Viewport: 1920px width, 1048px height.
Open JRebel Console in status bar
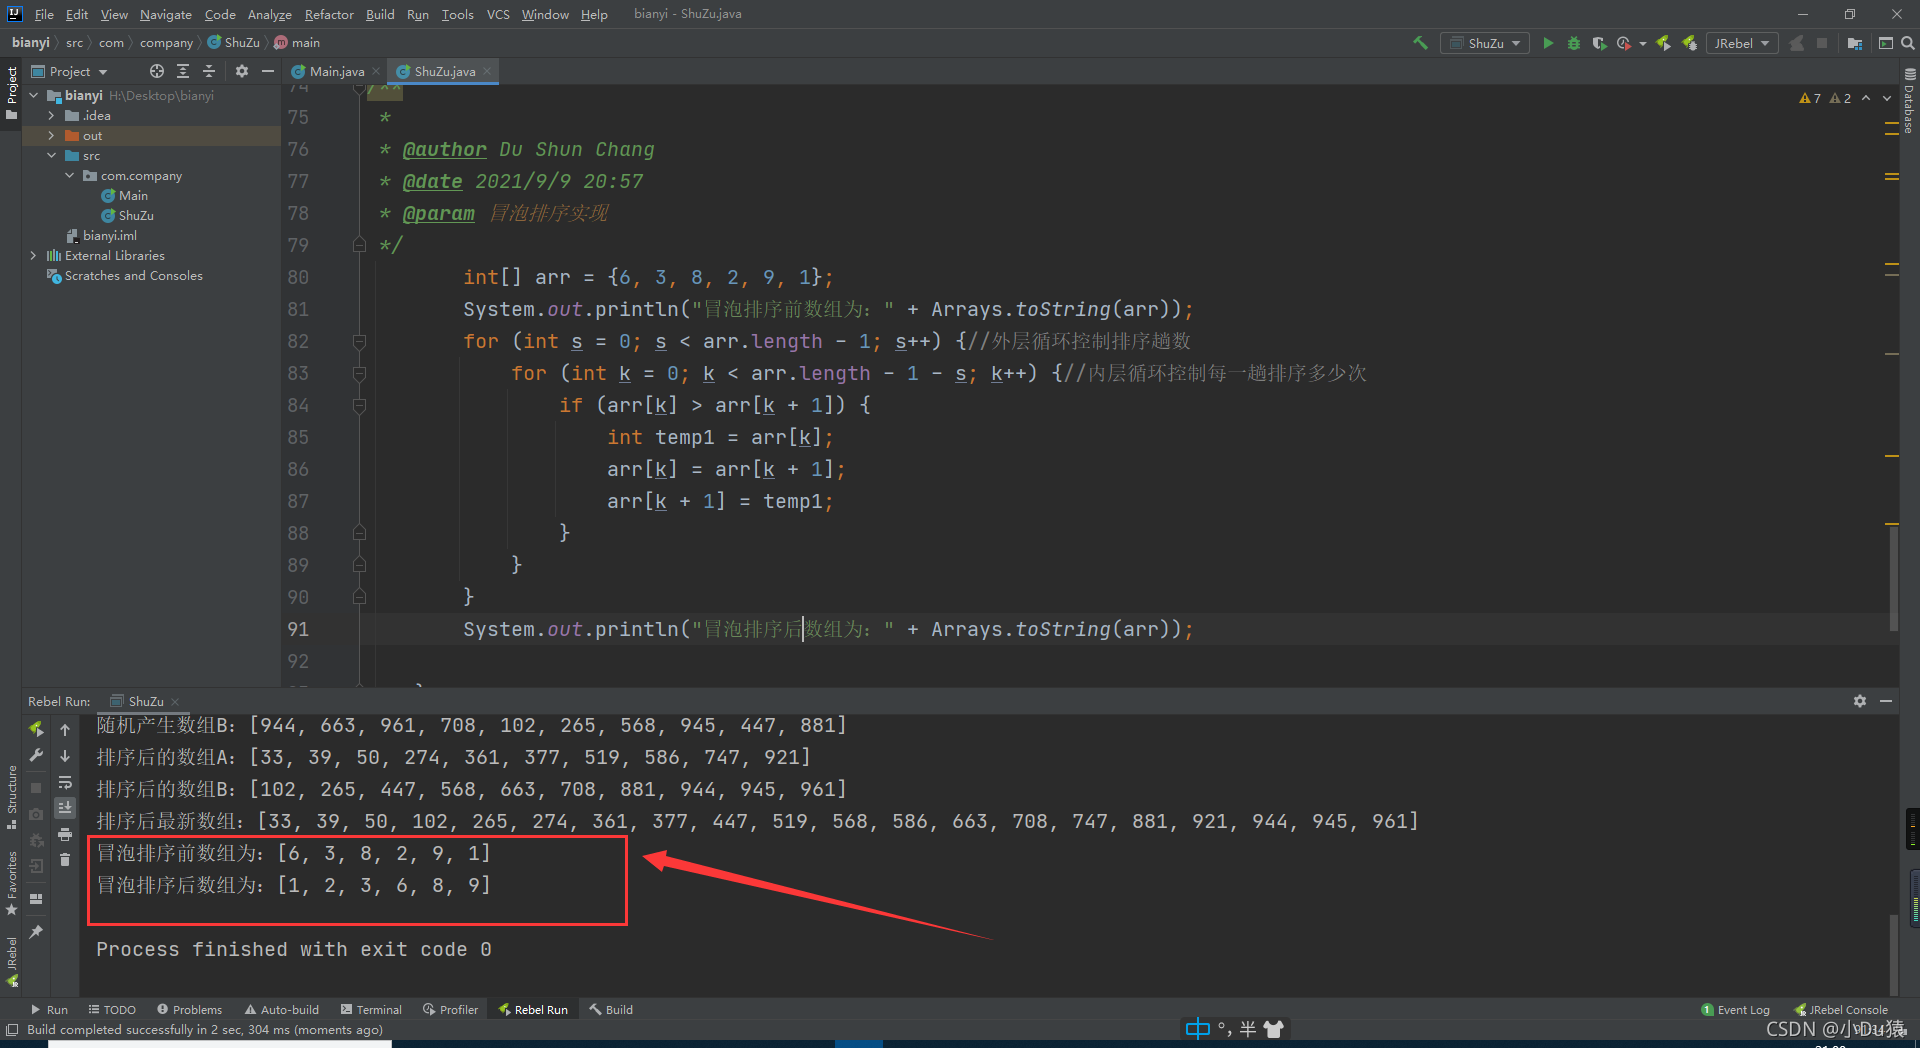click(1841, 1009)
